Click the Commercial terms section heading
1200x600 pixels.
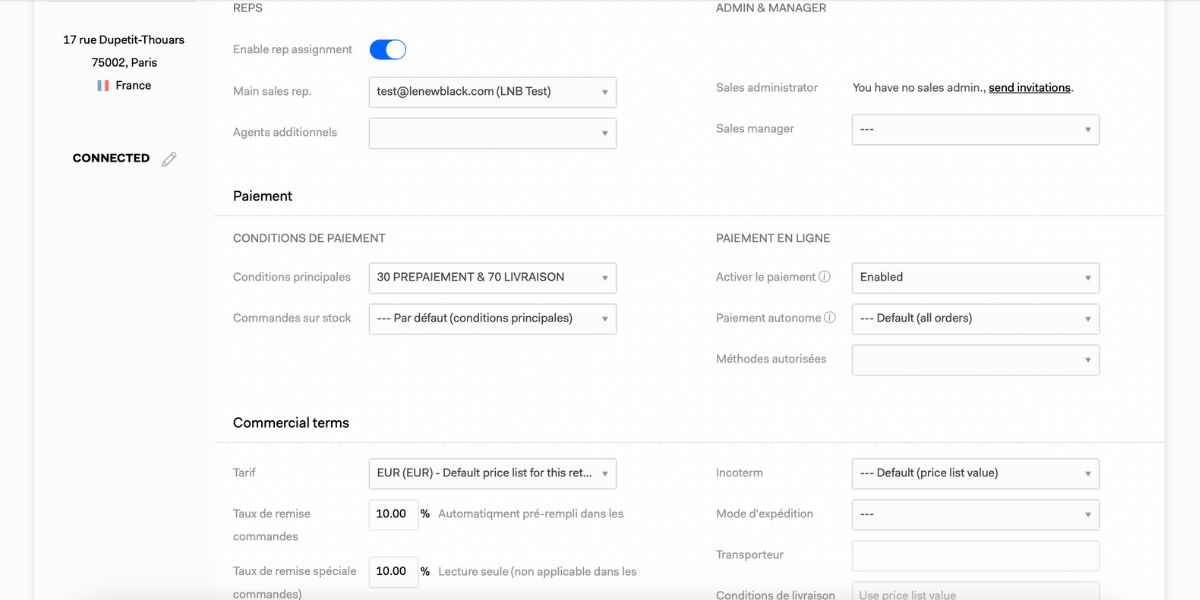(x=291, y=423)
